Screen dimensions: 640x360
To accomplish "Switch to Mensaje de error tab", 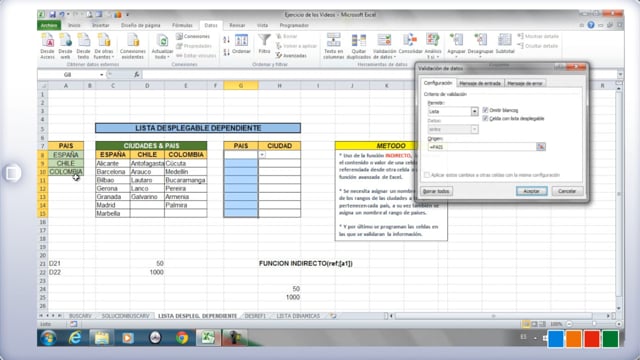I will tap(525, 83).
